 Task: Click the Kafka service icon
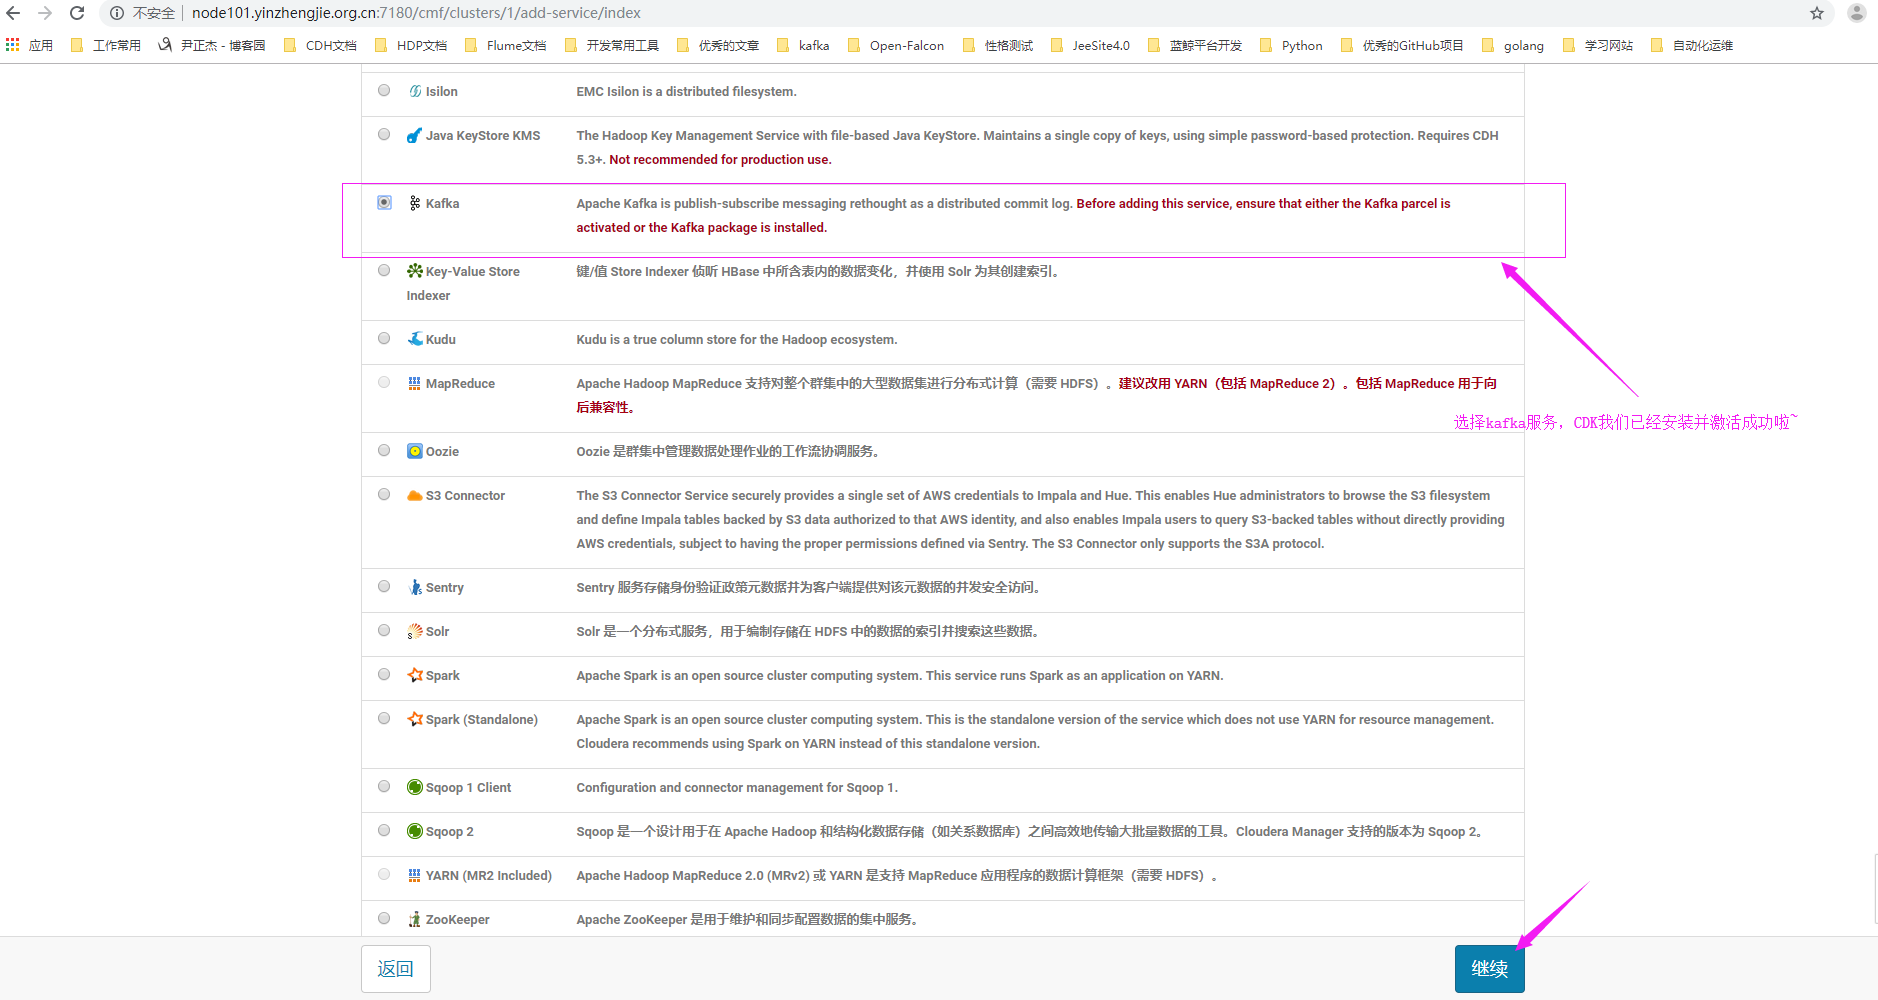click(414, 203)
